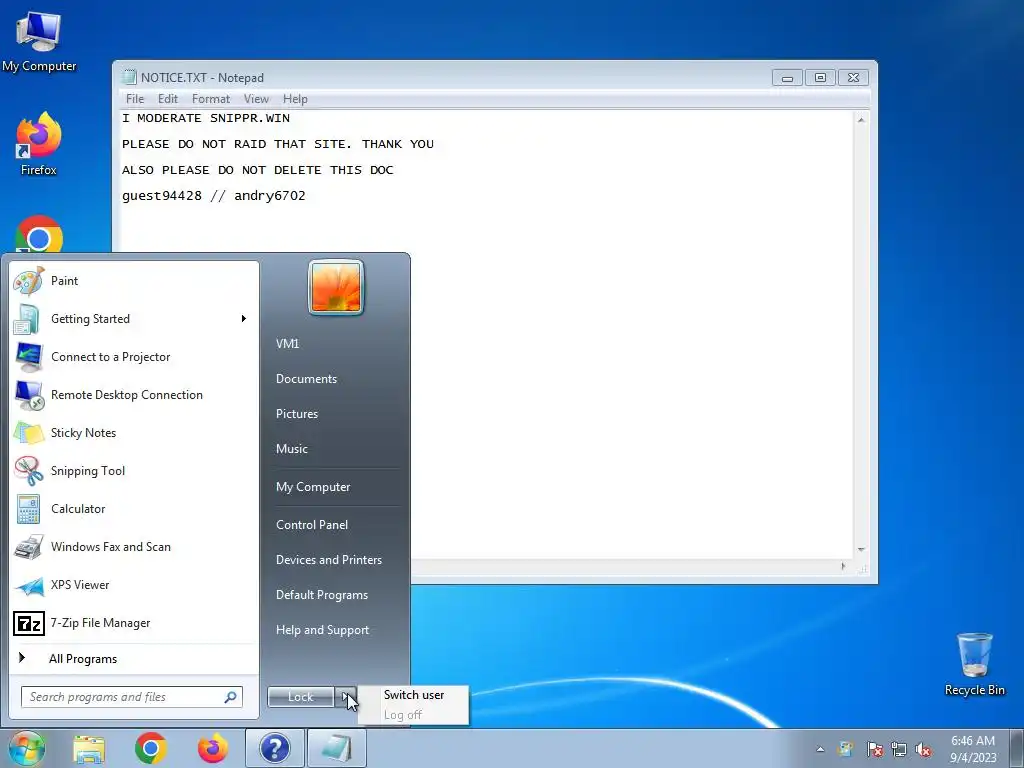Screen dimensions: 1024x768
Task: Click the network tray icon
Action: (x=899, y=749)
